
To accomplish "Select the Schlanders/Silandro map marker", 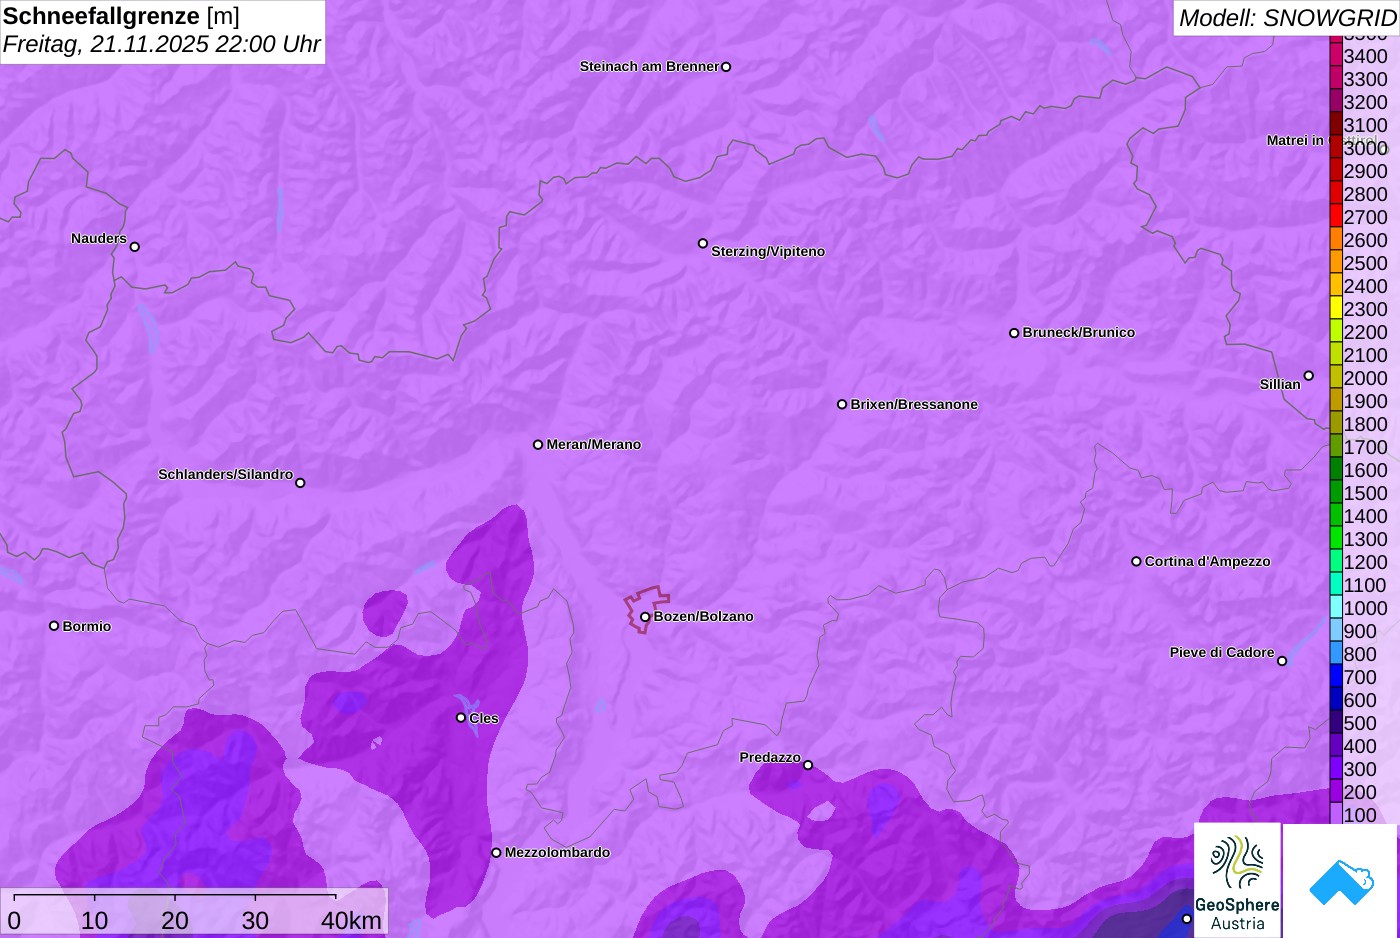I will (x=300, y=483).
